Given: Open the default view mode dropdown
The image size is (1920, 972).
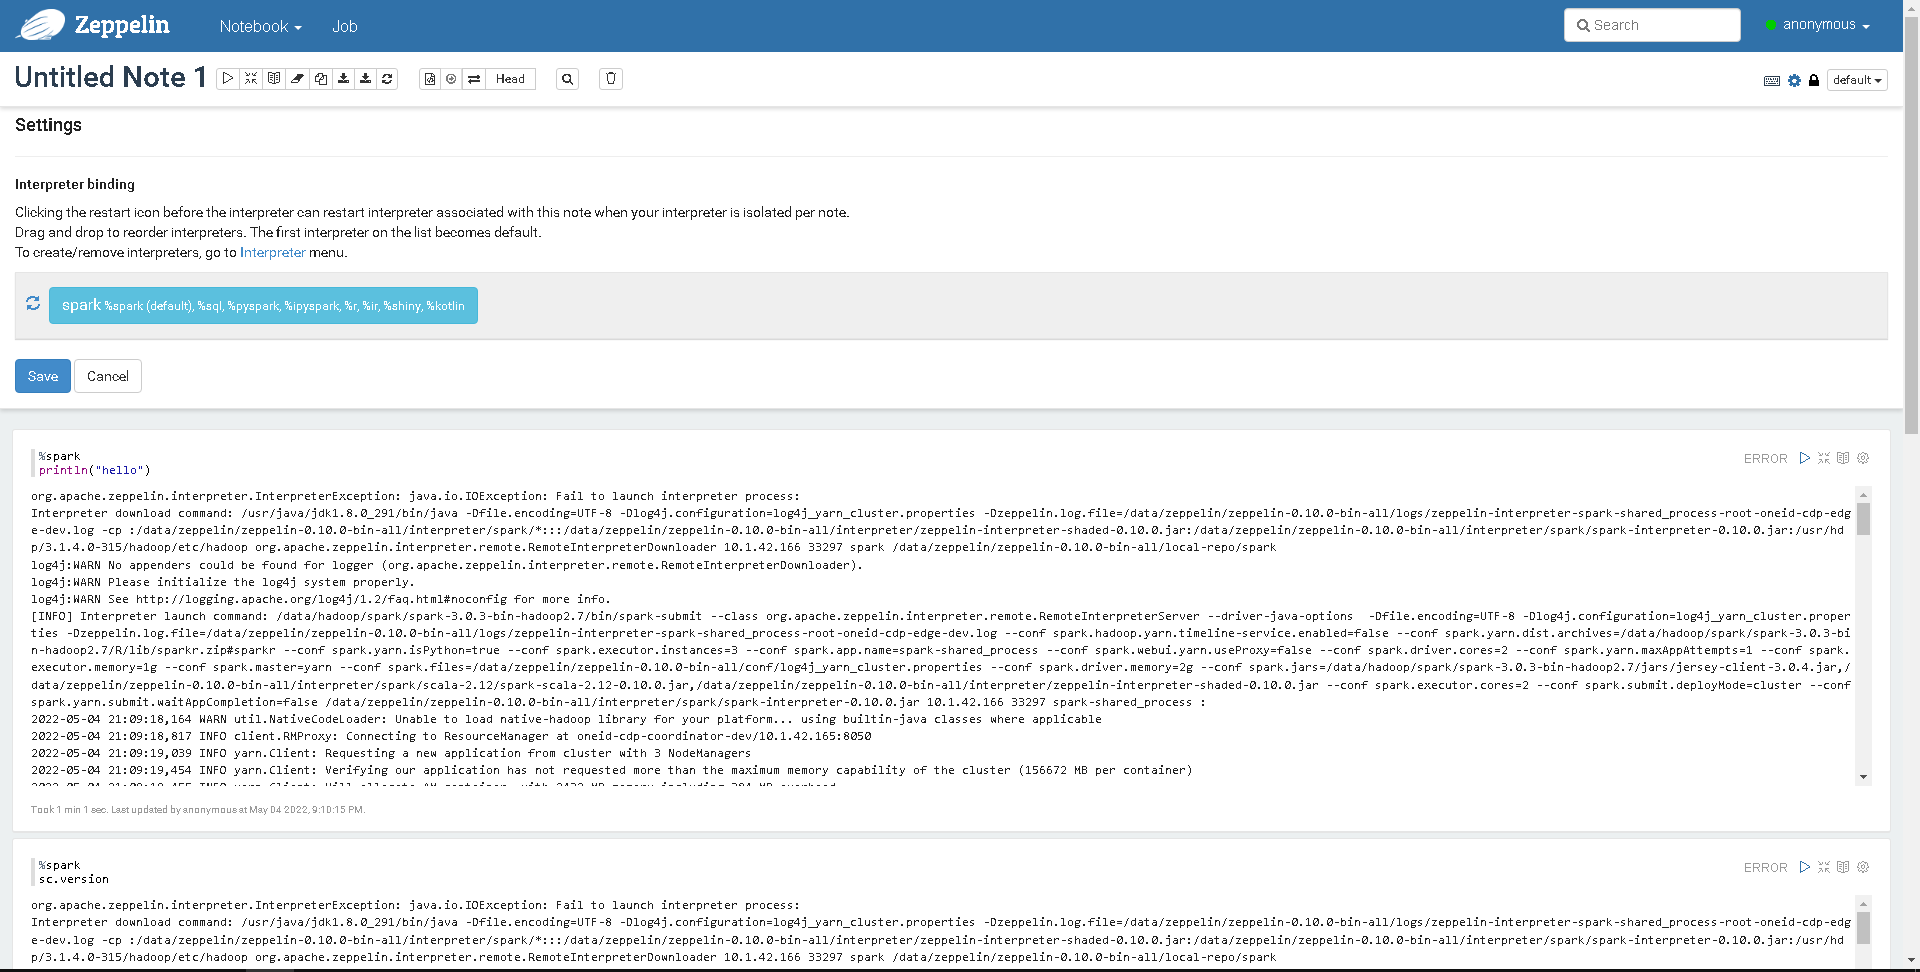Looking at the screenshot, I should 1856,80.
